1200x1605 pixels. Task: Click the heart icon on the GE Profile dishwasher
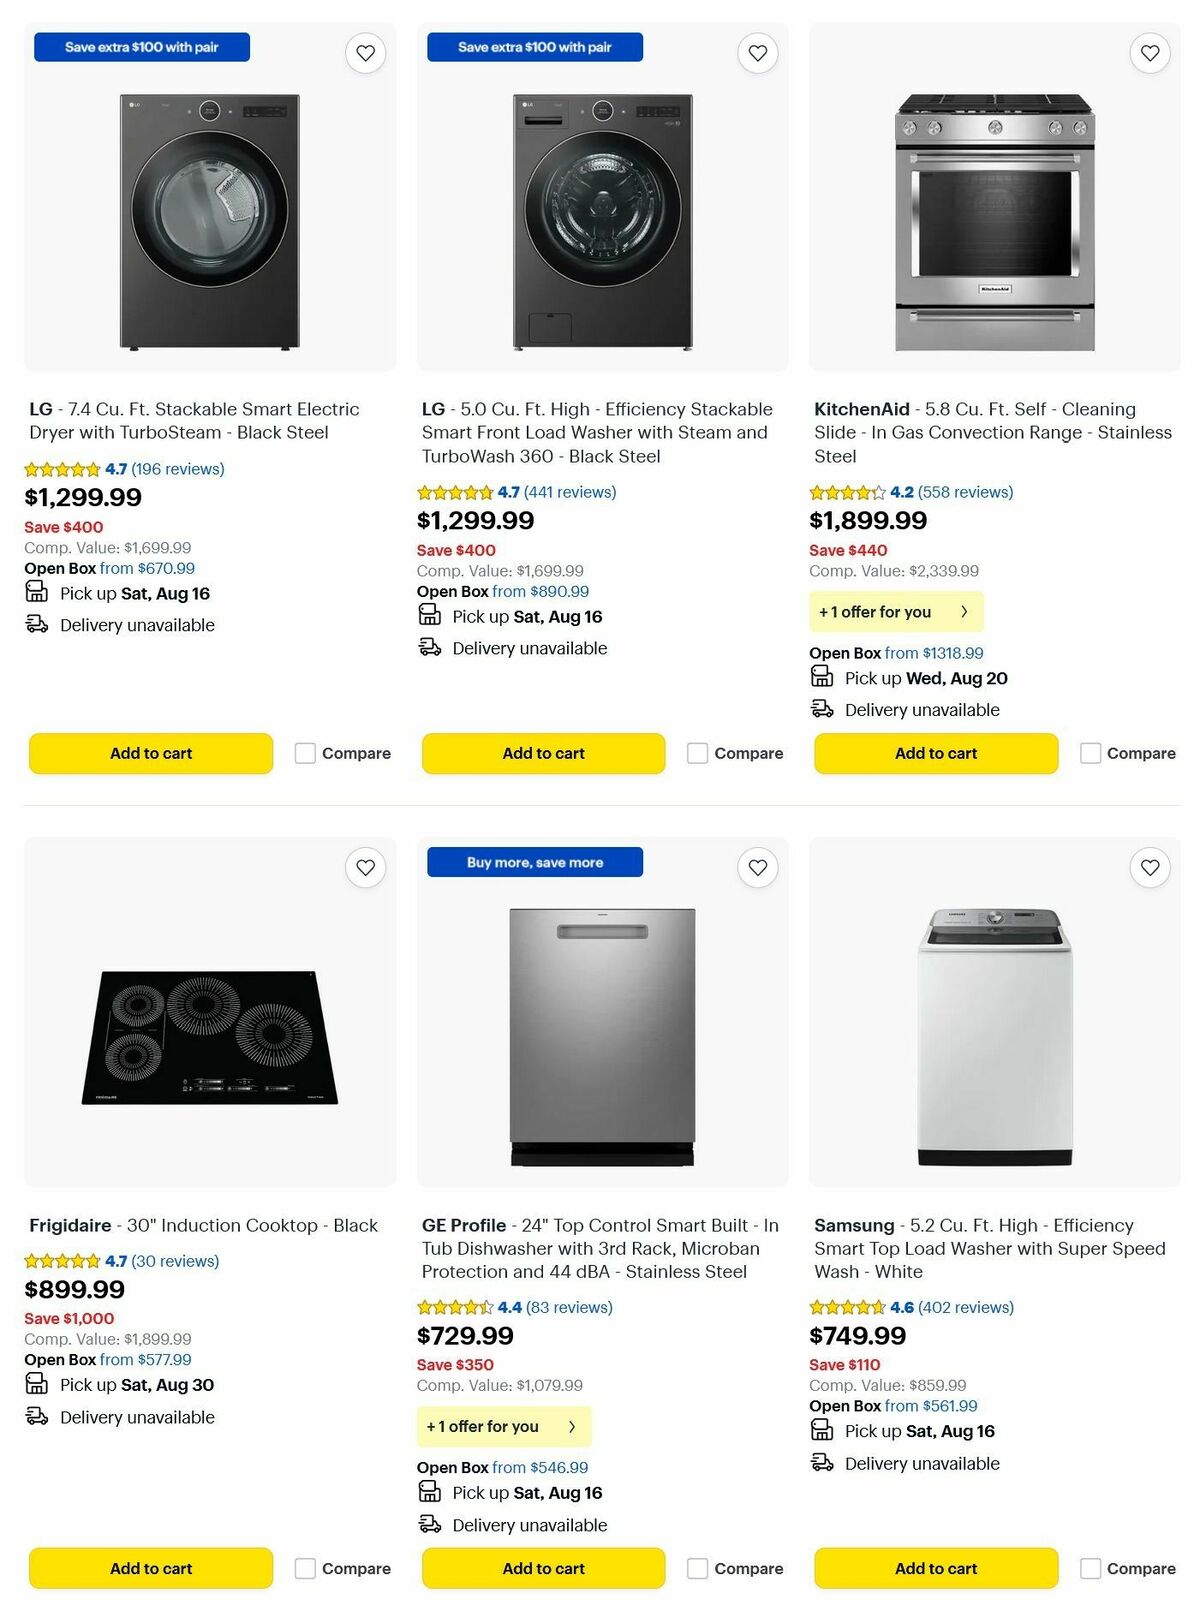click(x=757, y=868)
